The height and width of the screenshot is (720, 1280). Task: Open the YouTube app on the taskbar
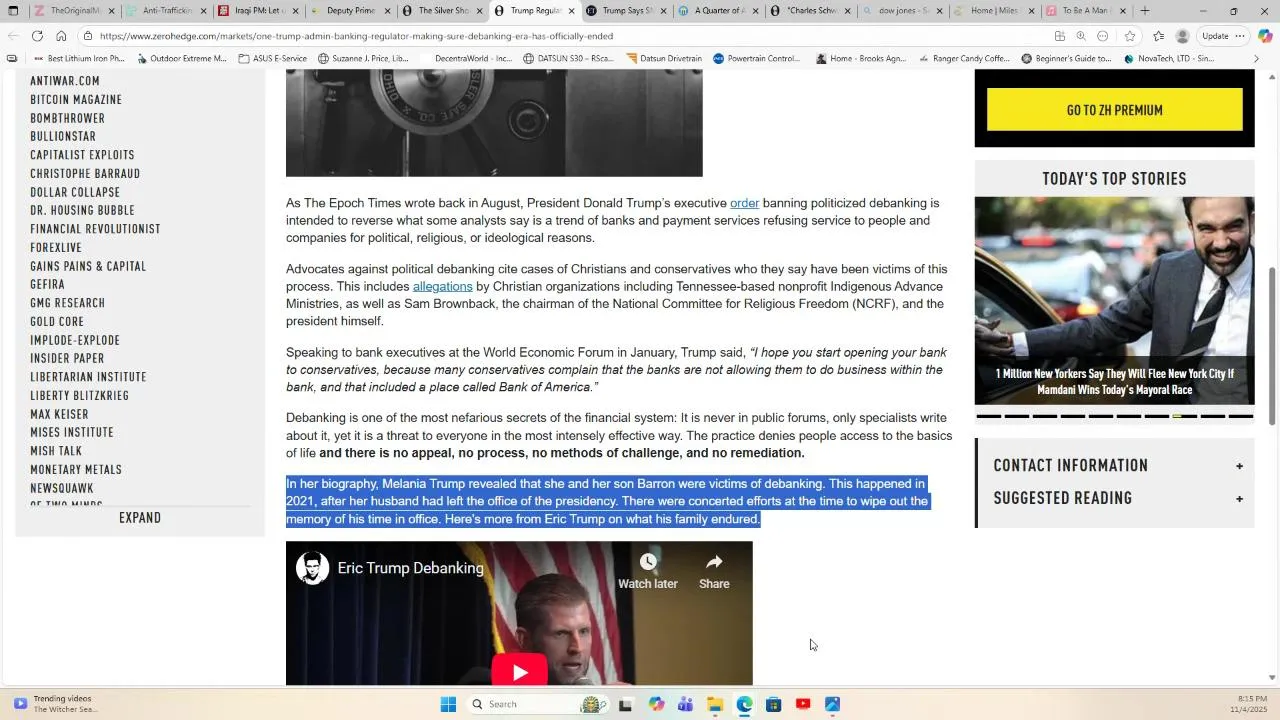click(x=802, y=704)
